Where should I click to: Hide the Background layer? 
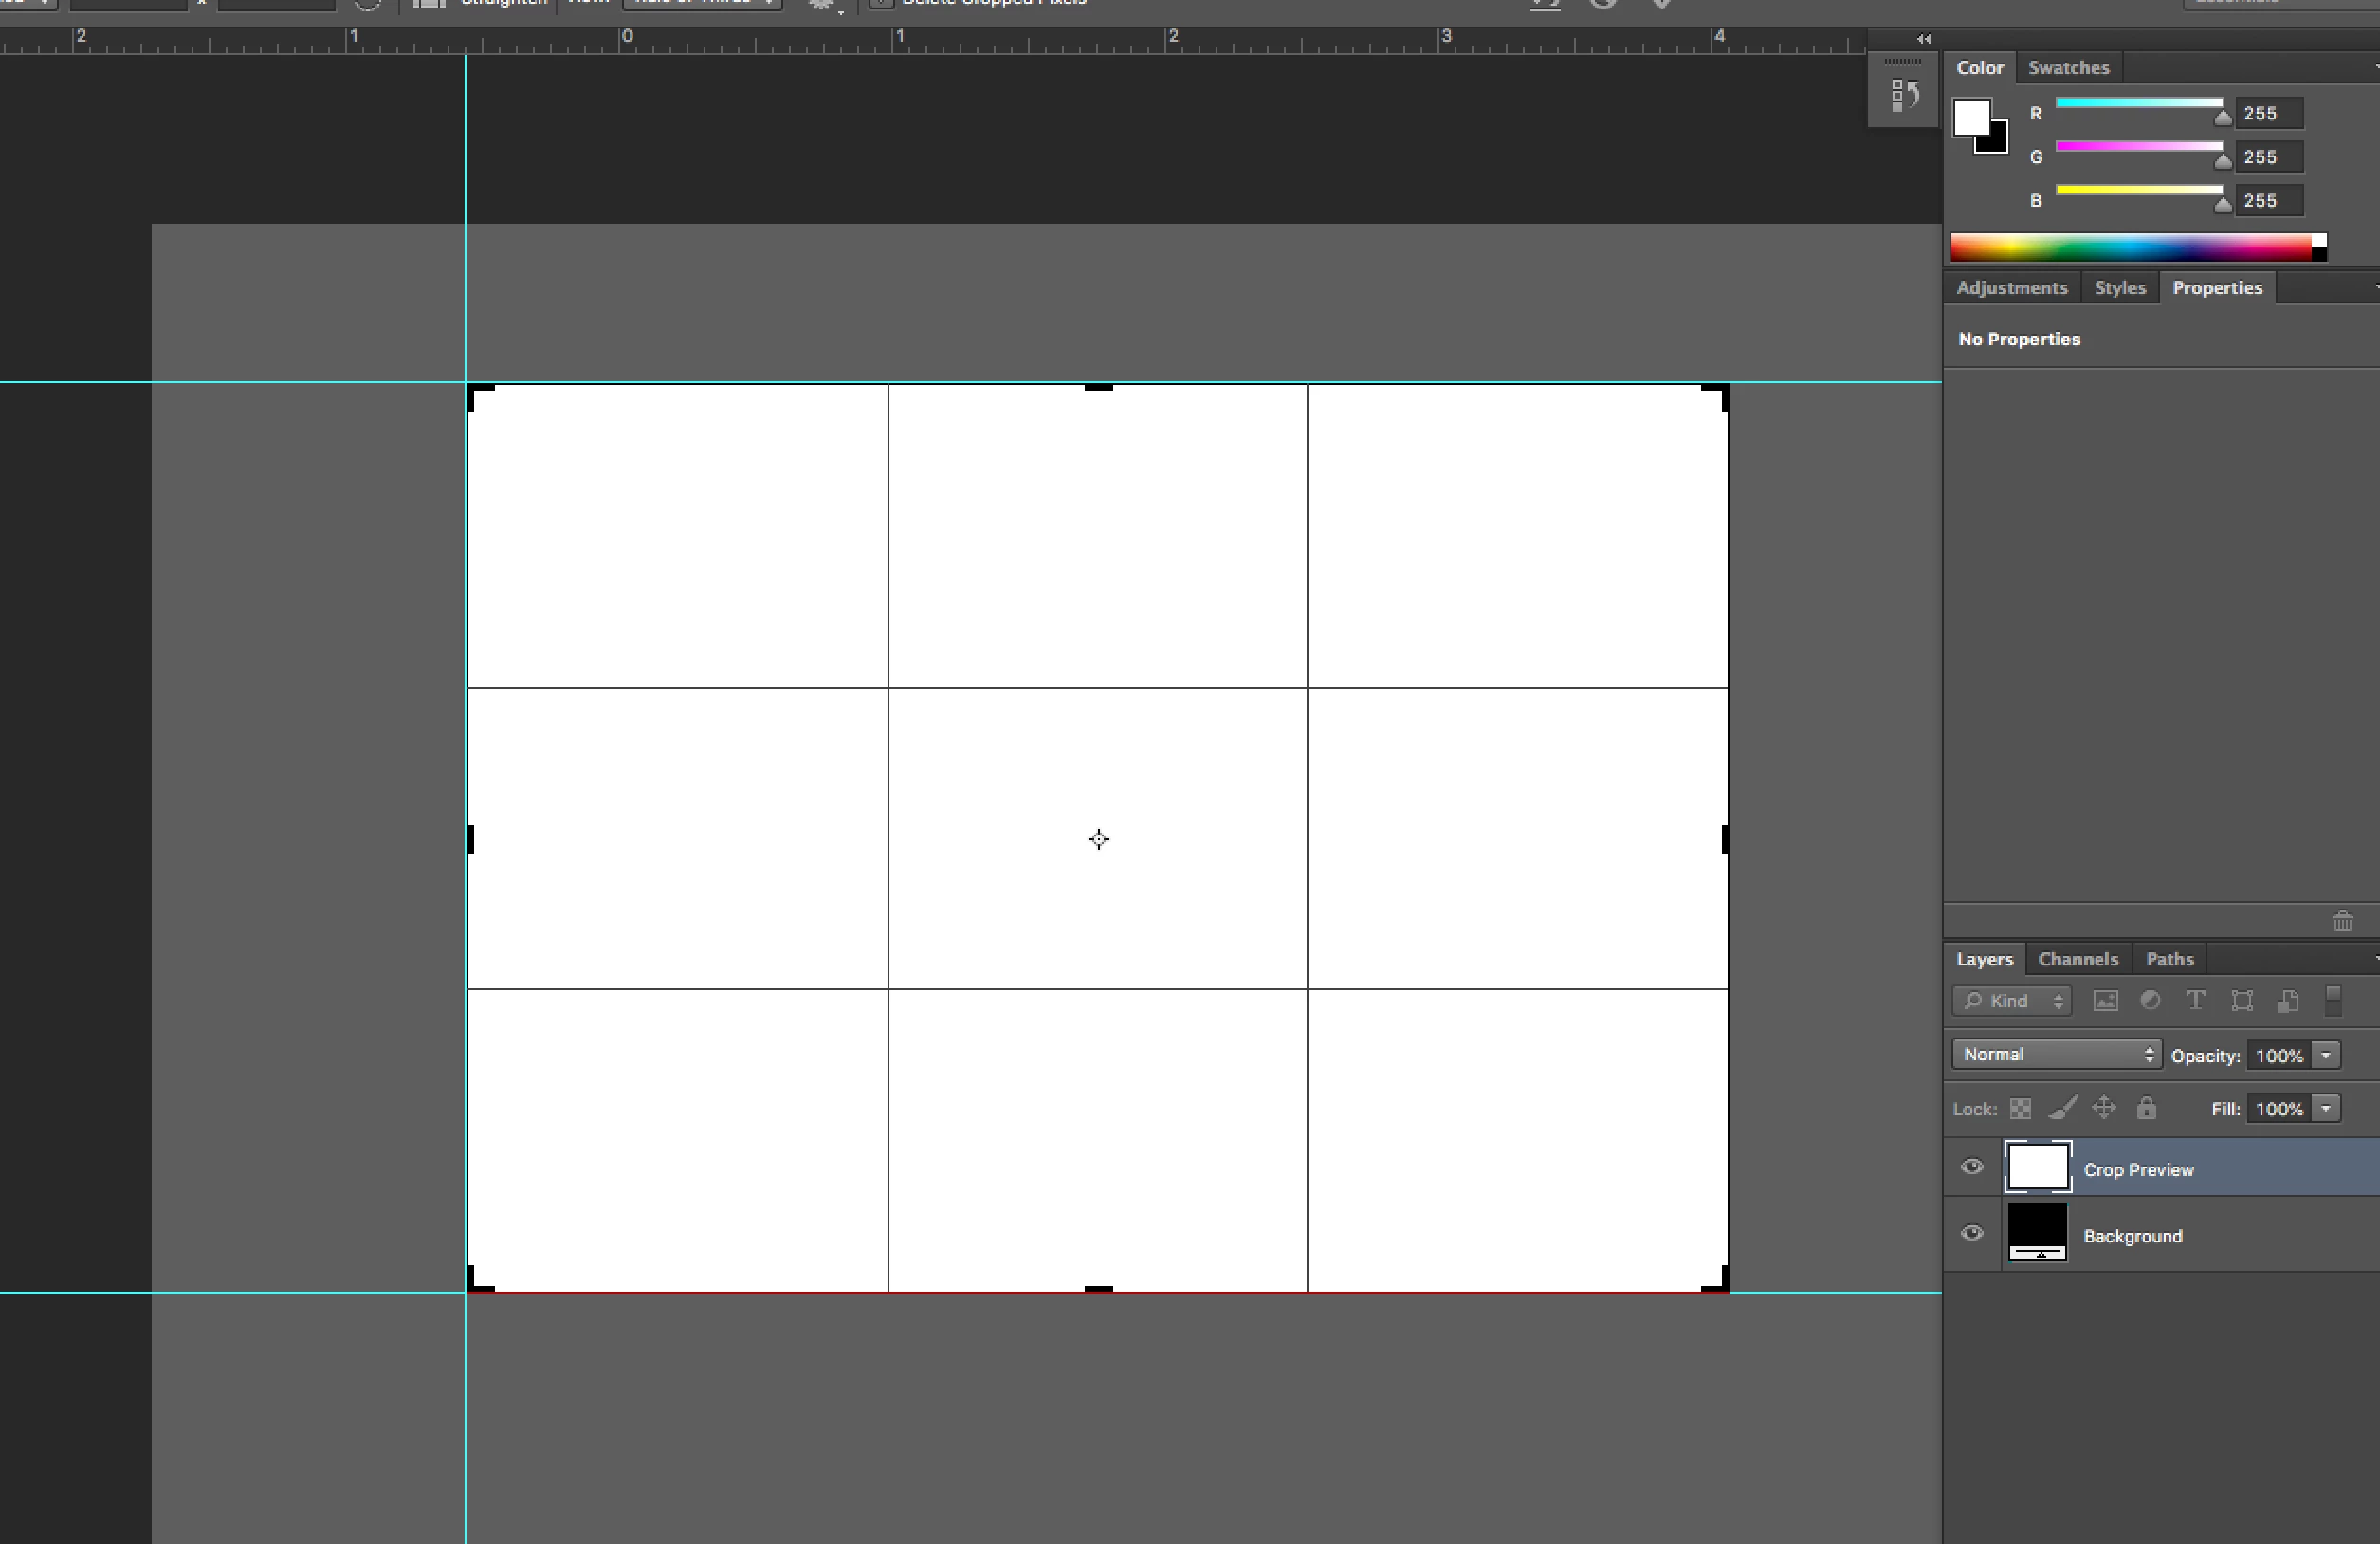point(1972,1234)
